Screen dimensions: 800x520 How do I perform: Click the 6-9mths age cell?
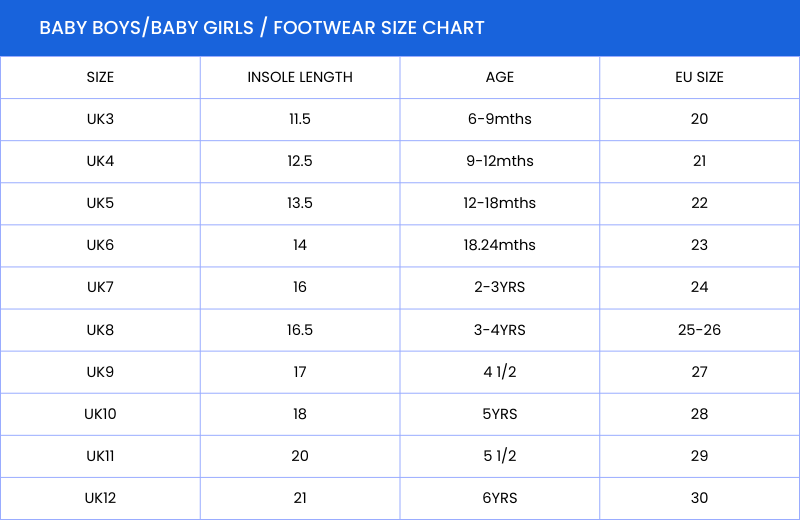(x=500, y=119)
